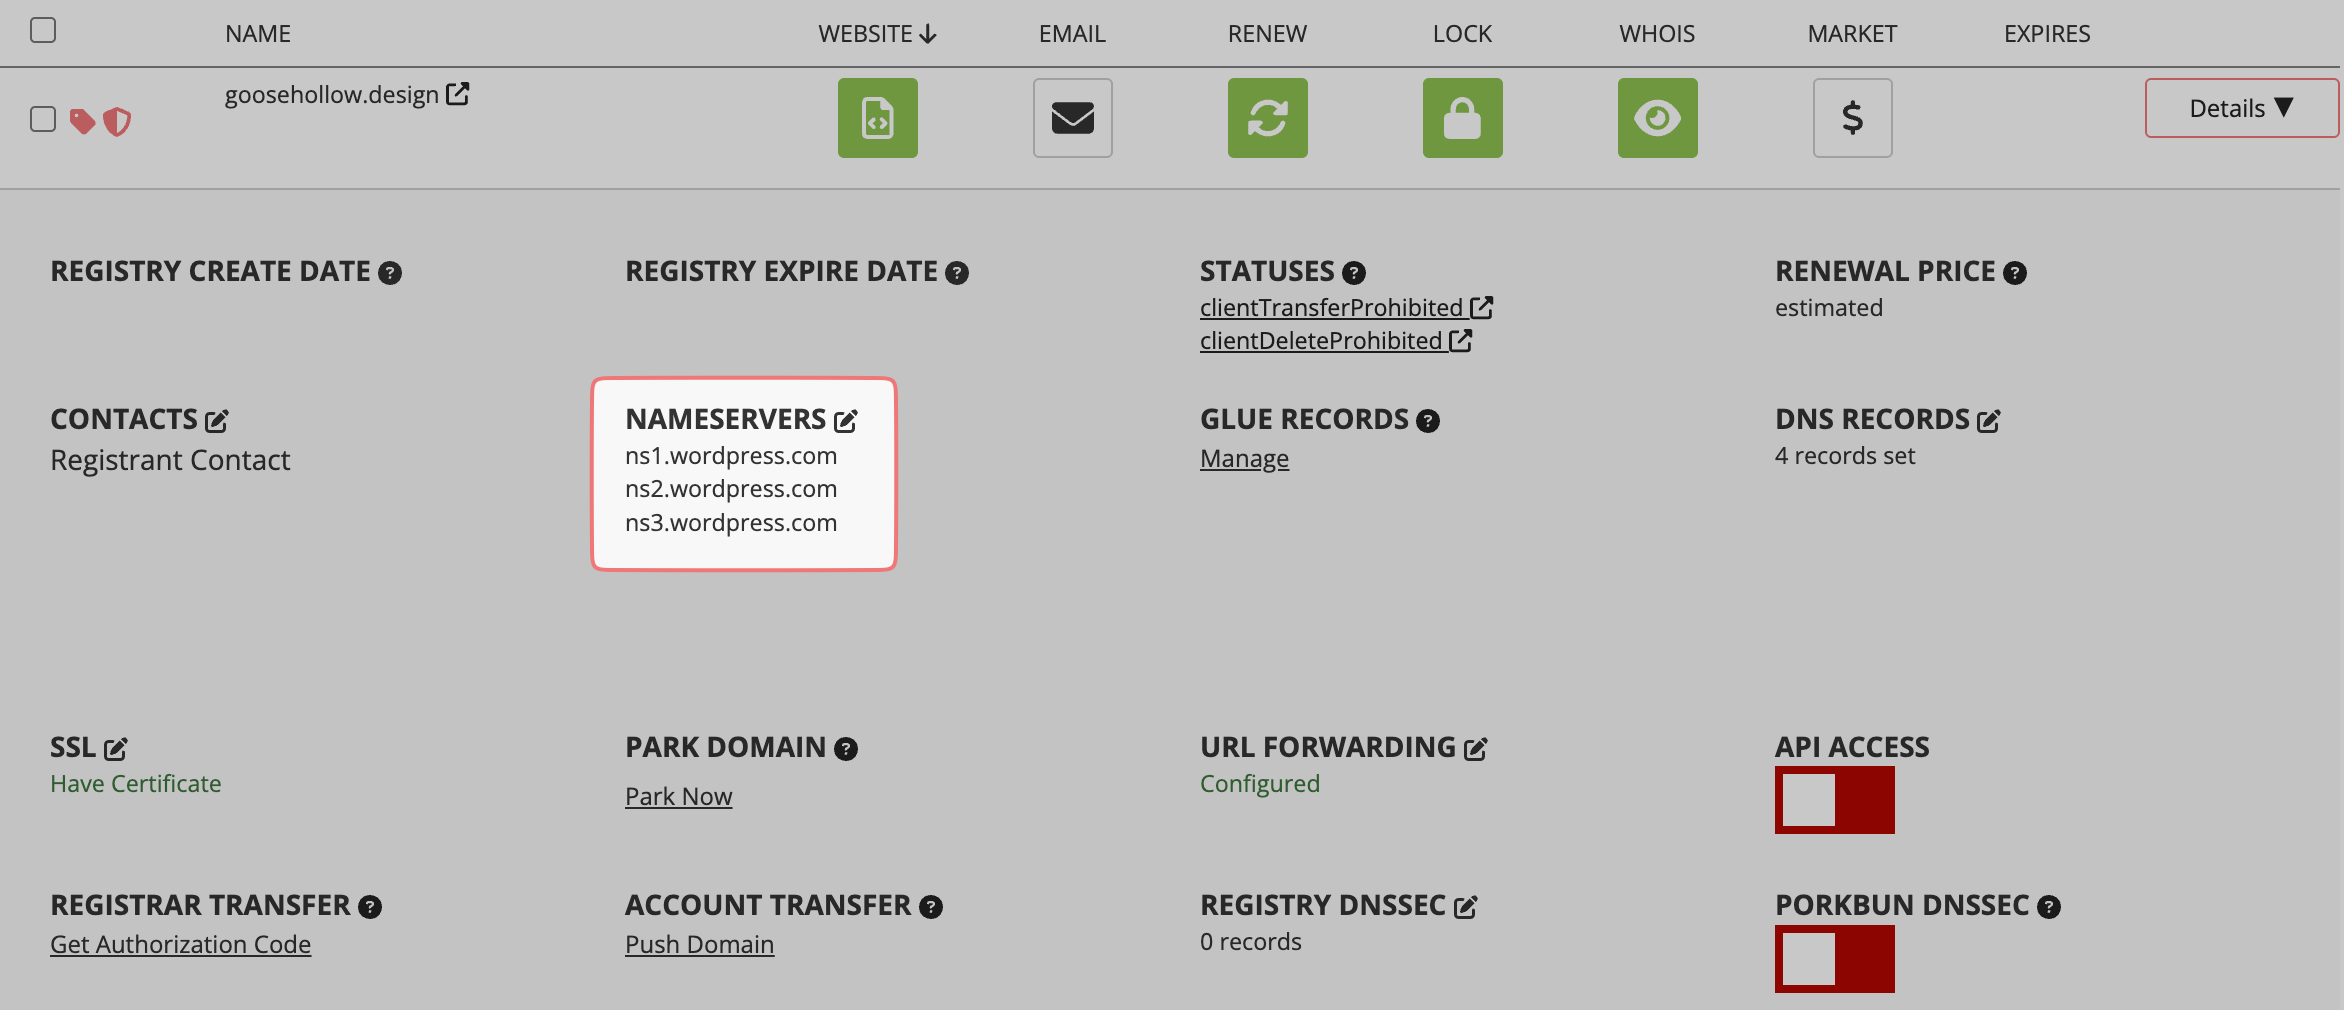Image resolution: width=2344 pixels, height=1010 pixels.
Task: Toggle the Porkbun DNSSEC switch
Action: [x=1834, y=959]
